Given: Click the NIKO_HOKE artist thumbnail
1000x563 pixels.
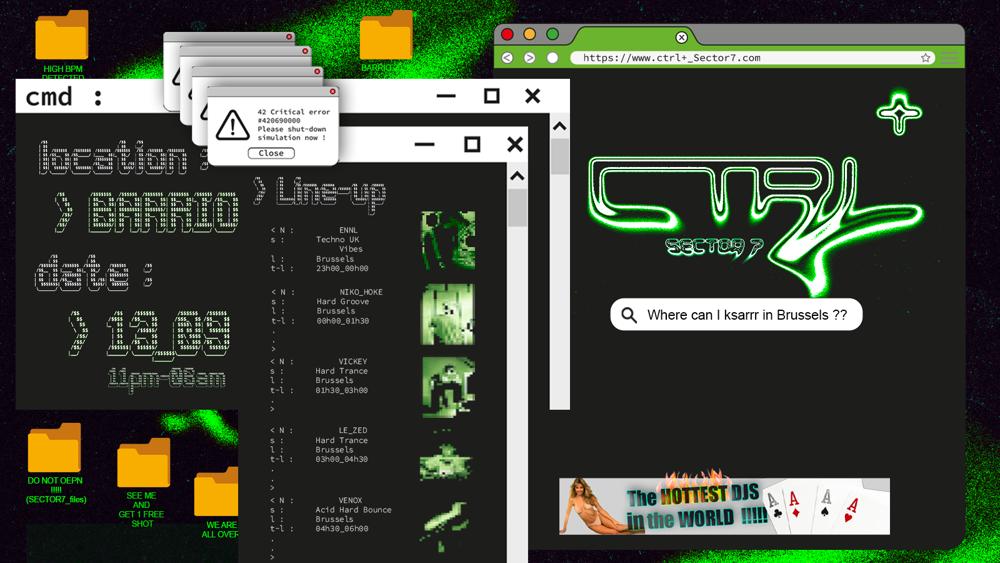Looking at the screenshot, I should (448, 314).
